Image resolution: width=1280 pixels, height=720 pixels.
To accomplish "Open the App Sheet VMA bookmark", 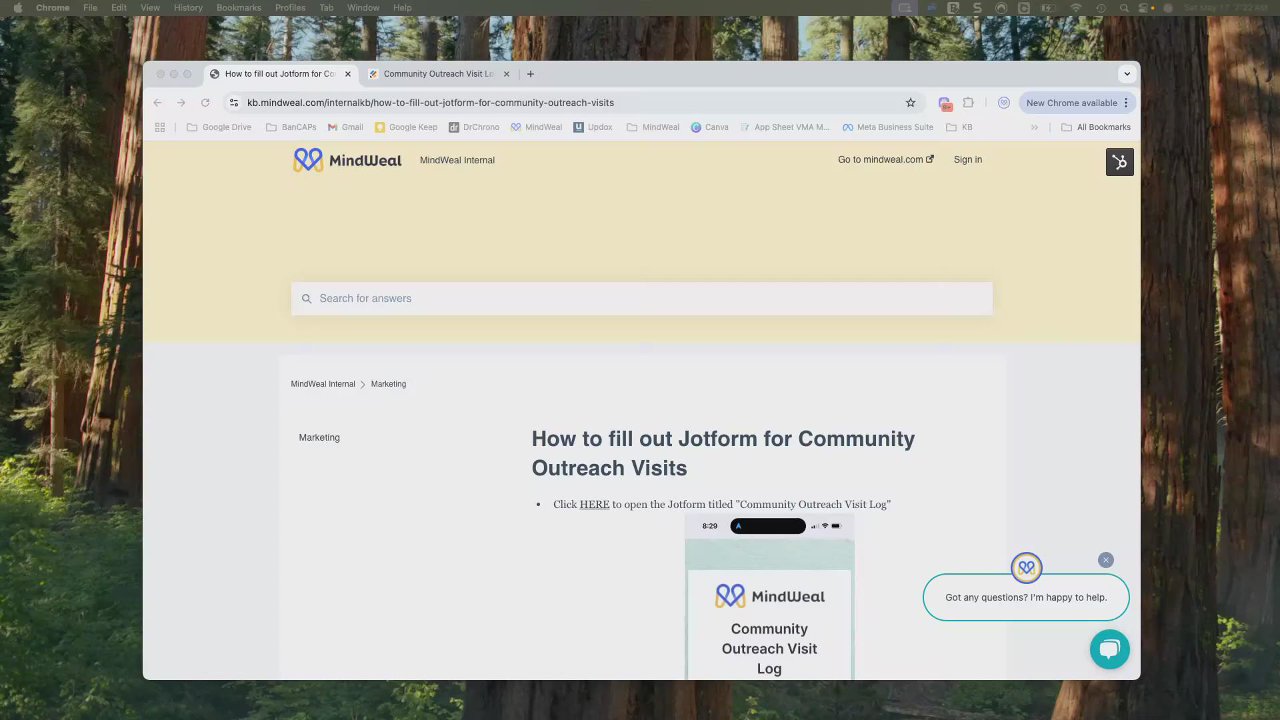I will pyautogui.click(x=785, y=127).
